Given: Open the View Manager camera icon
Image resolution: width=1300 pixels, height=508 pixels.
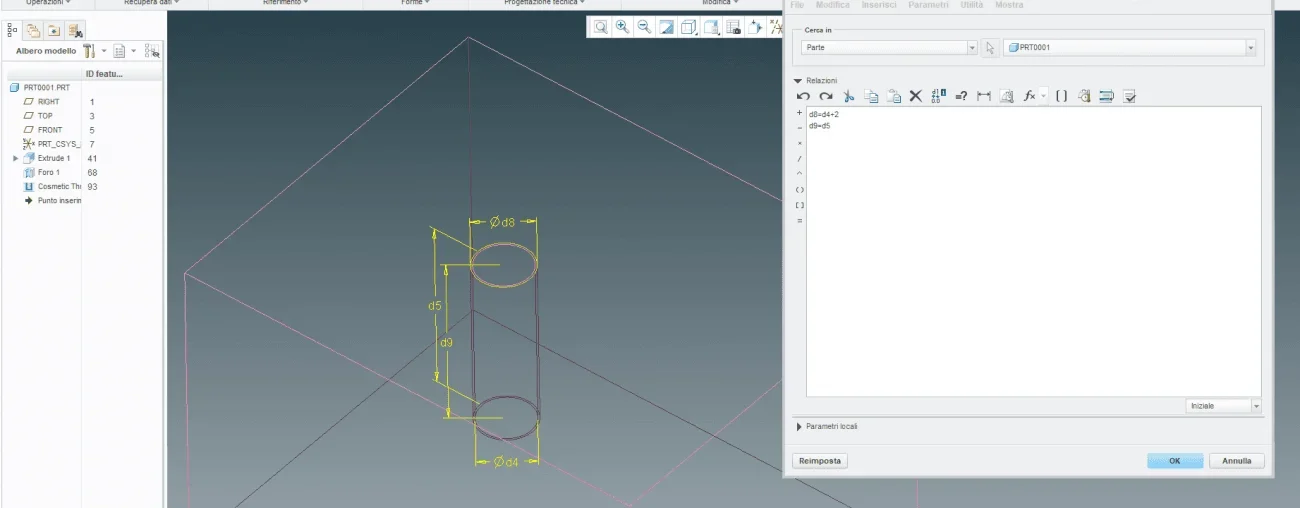Looking at the screenshot, I should click(x=733, y=27).
